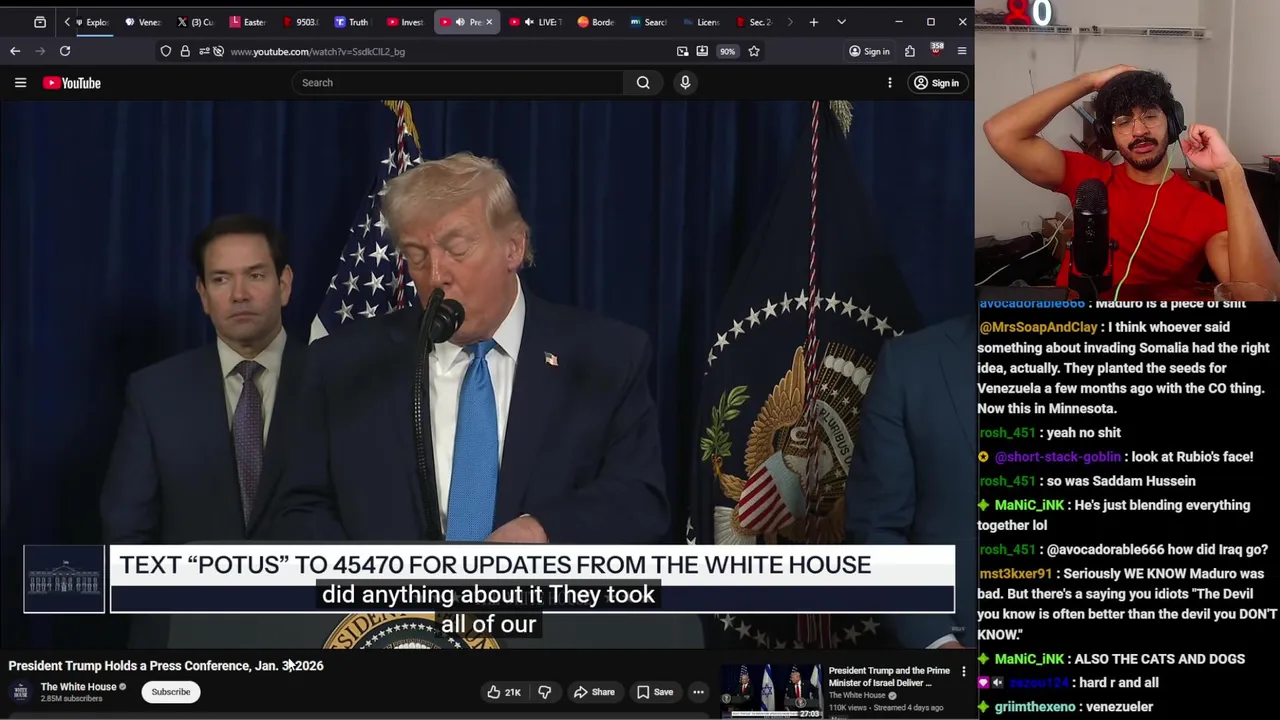
Task: Open the YouTube hamburger guide menu
Action: [x=20, y=83]
